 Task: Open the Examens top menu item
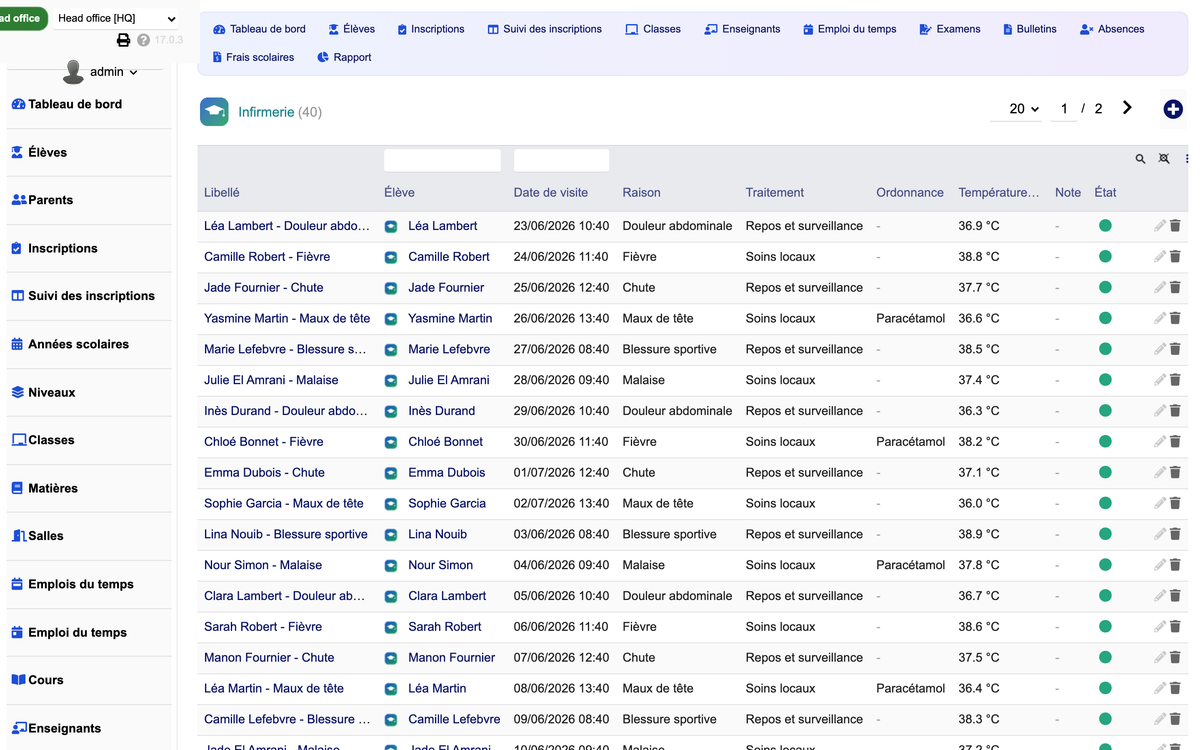[x=950, y=29]
